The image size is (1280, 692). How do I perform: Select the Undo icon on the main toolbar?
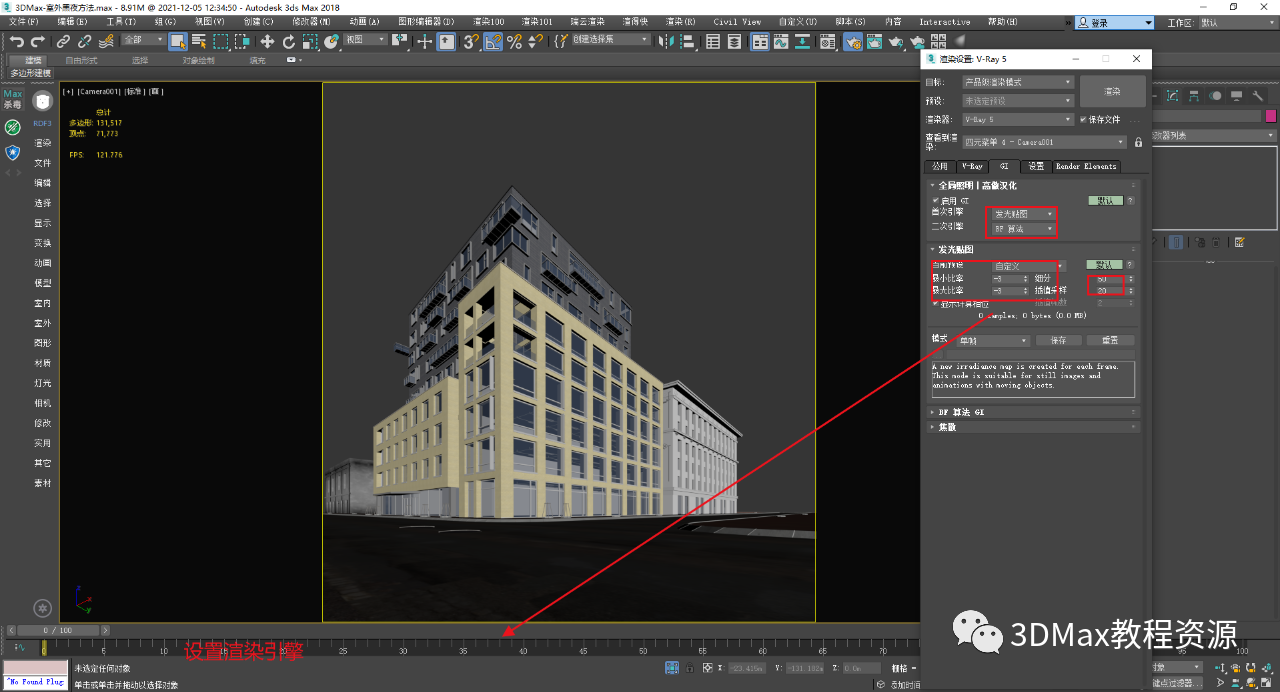18,42
